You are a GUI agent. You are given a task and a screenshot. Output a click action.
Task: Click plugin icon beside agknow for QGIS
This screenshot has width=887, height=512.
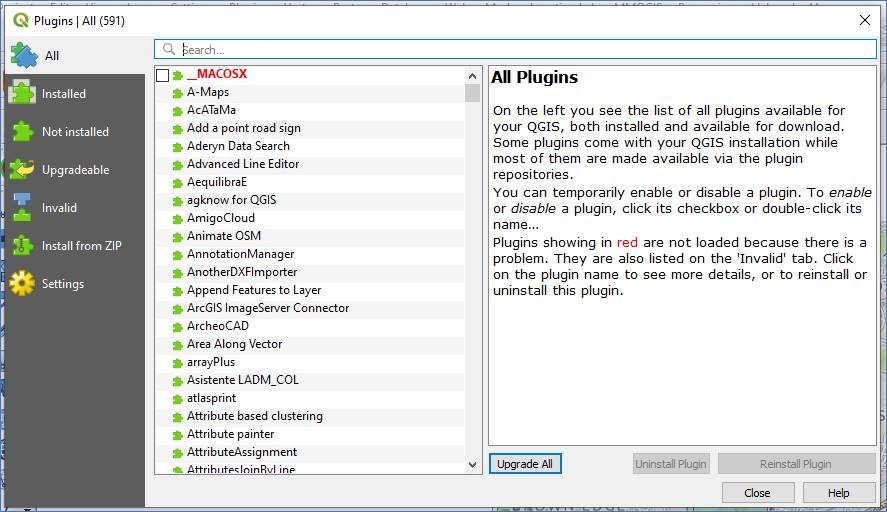[x=178, y=201]
